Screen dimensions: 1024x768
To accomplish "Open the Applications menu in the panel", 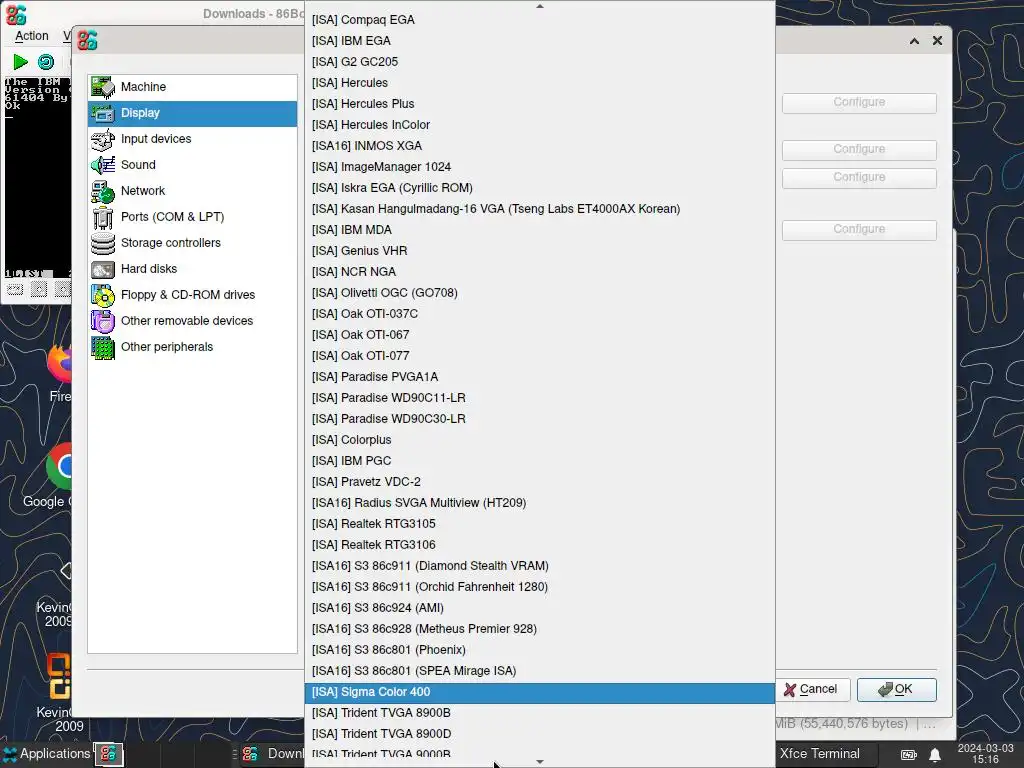I will [46, 754].
